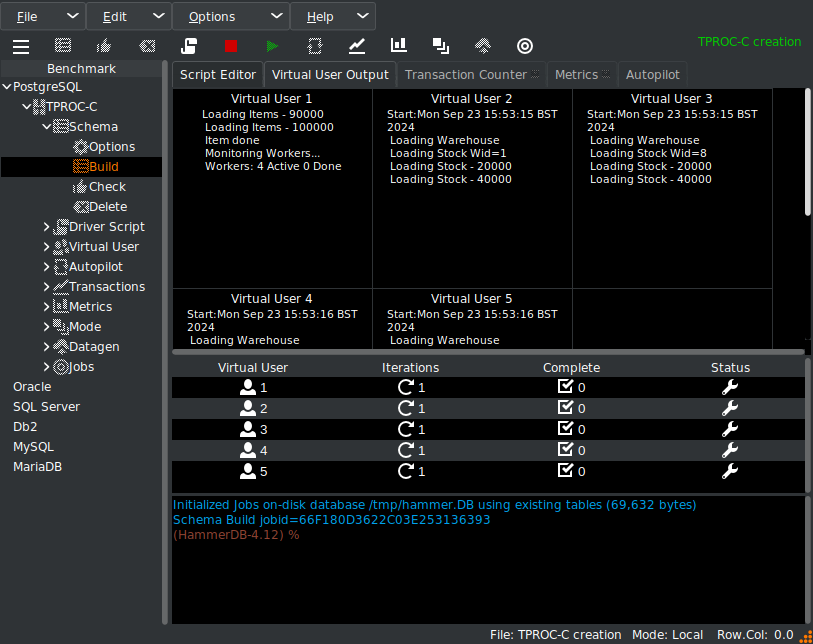Viewport: 813px width, 644px height.
Task: Click the dropdown arrow beside Edit
Action: (159, 16)
